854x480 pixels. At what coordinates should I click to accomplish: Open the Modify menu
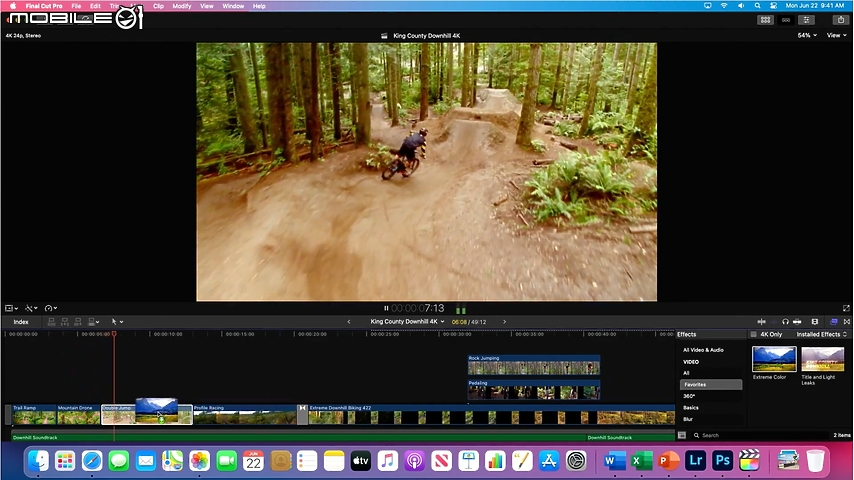182,6
